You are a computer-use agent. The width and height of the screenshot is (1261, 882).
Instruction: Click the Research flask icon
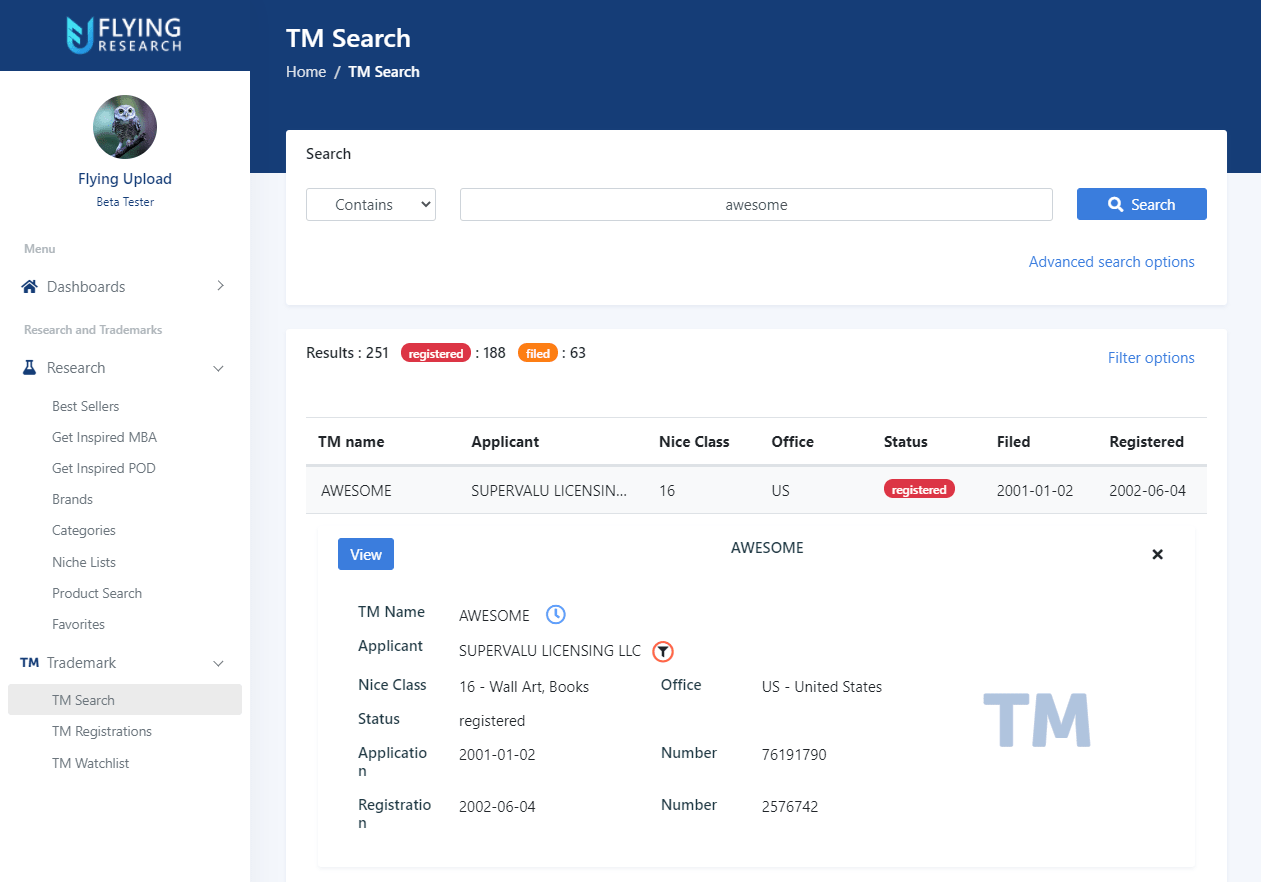tap(30, 367)
